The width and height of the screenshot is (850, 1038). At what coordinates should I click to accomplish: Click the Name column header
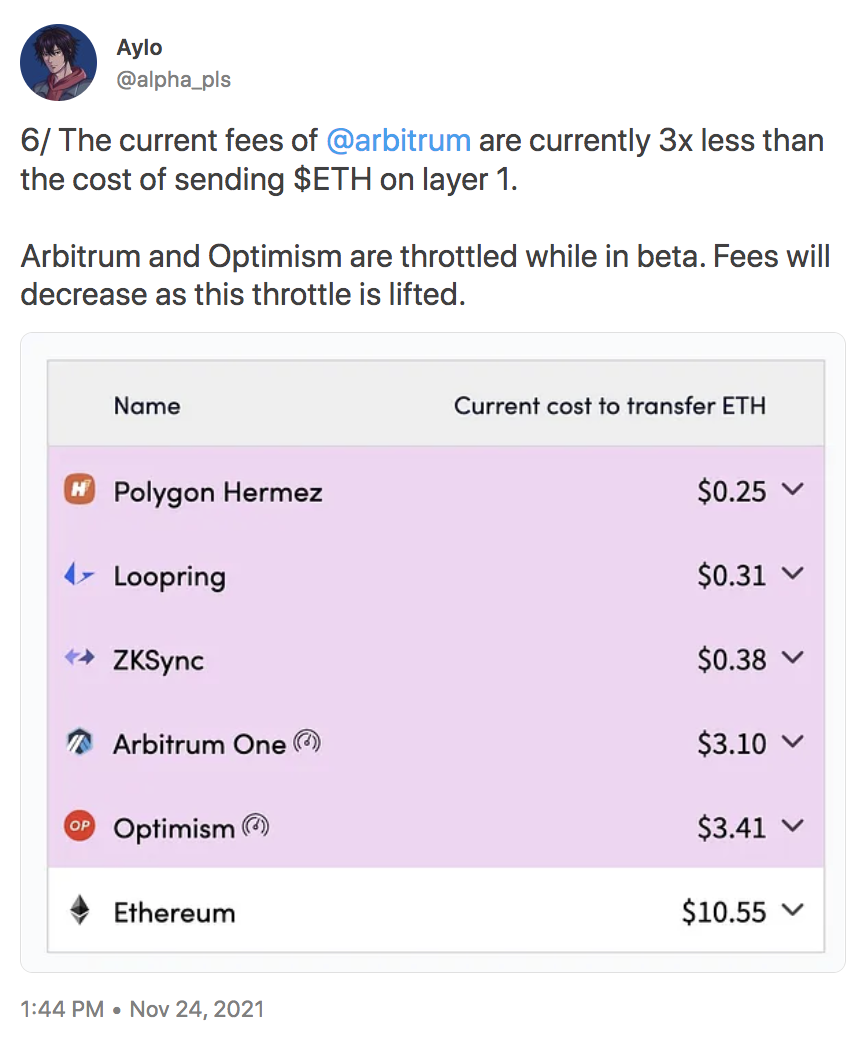click(147, 405)
